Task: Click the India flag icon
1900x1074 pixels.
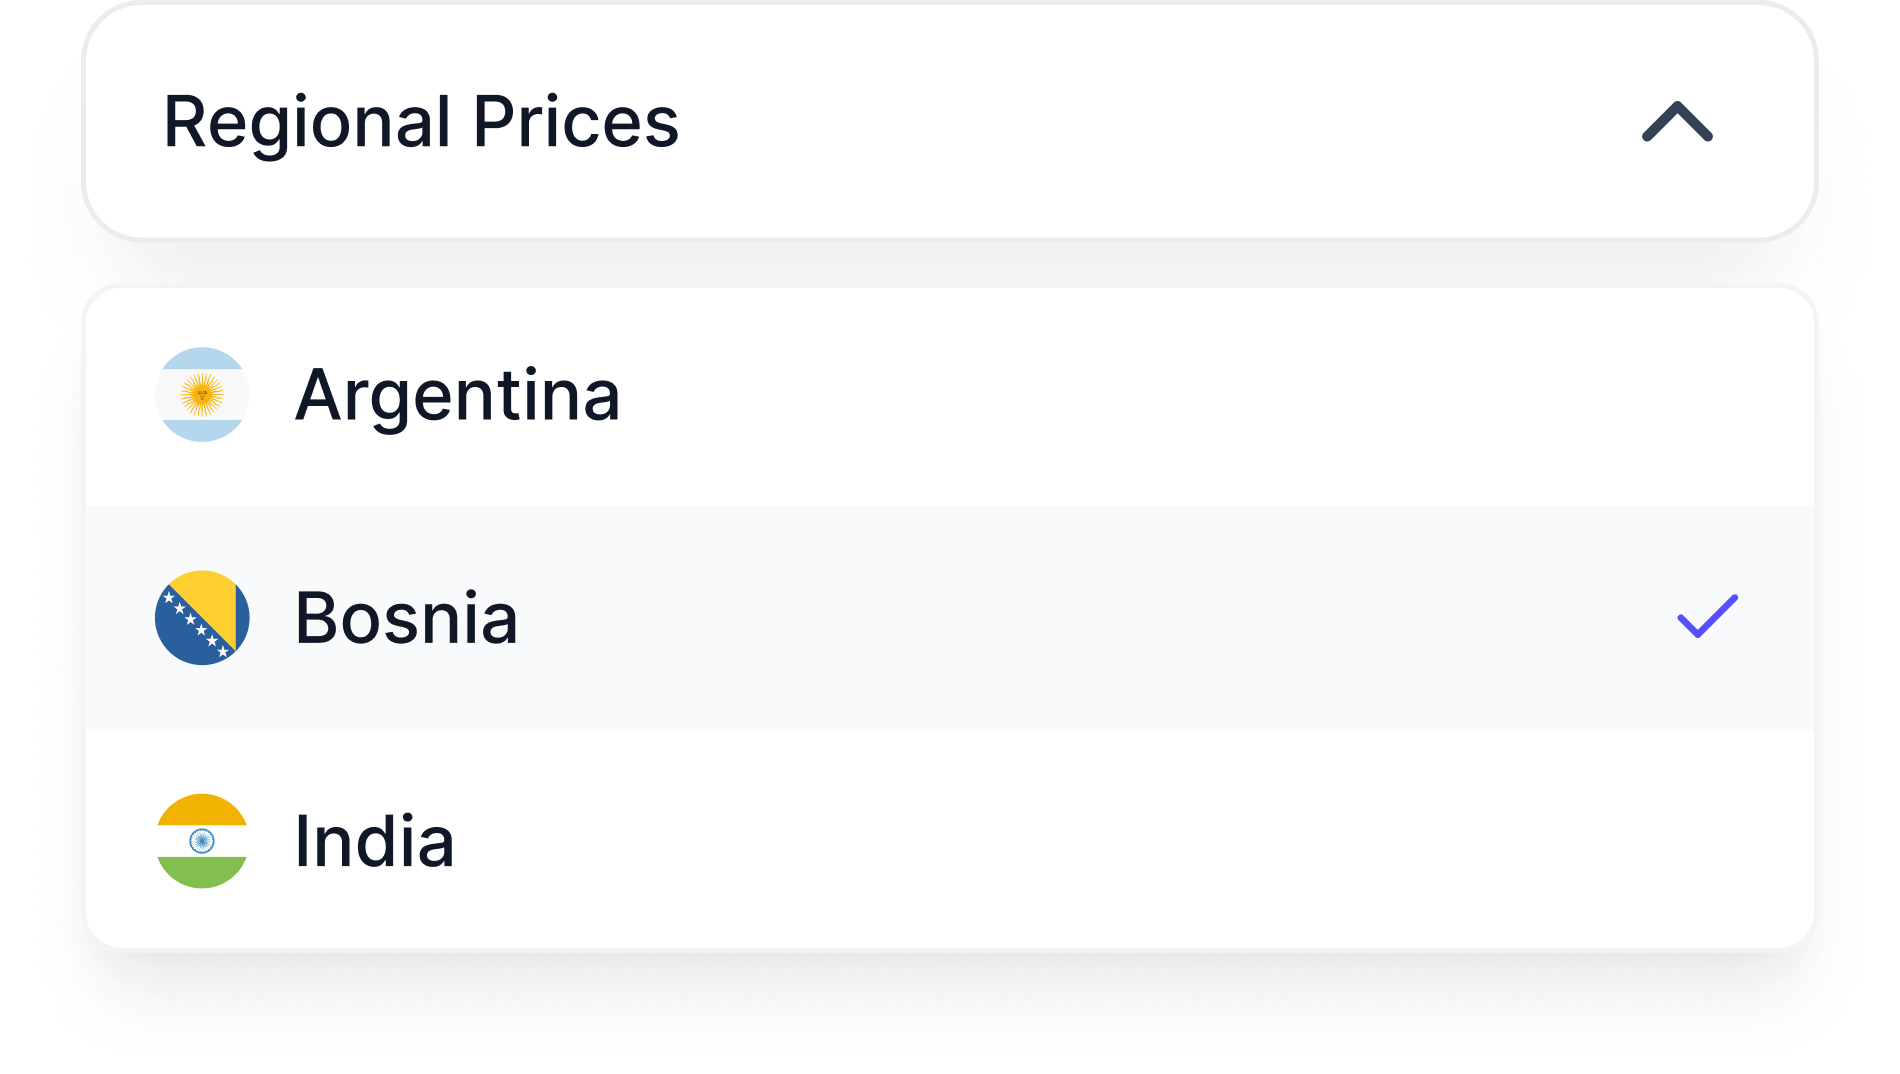Action: [202, 841]
